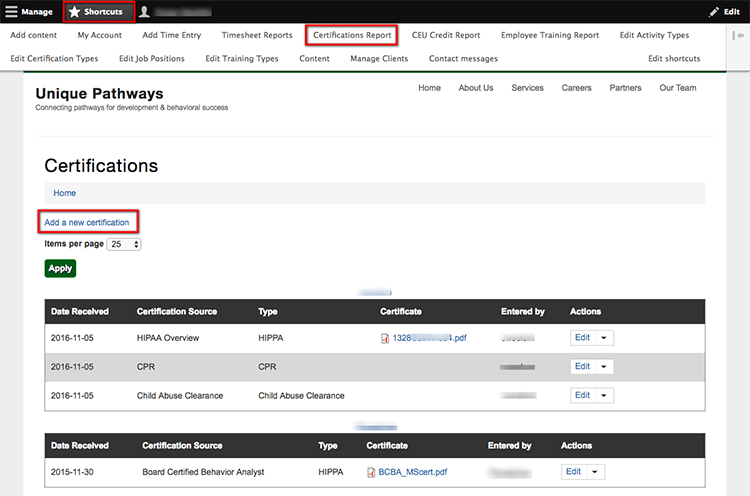This screenshot has width=750, height=496.
Task: Expand the Edit arrow for CPR row
Action: (603, 367)
